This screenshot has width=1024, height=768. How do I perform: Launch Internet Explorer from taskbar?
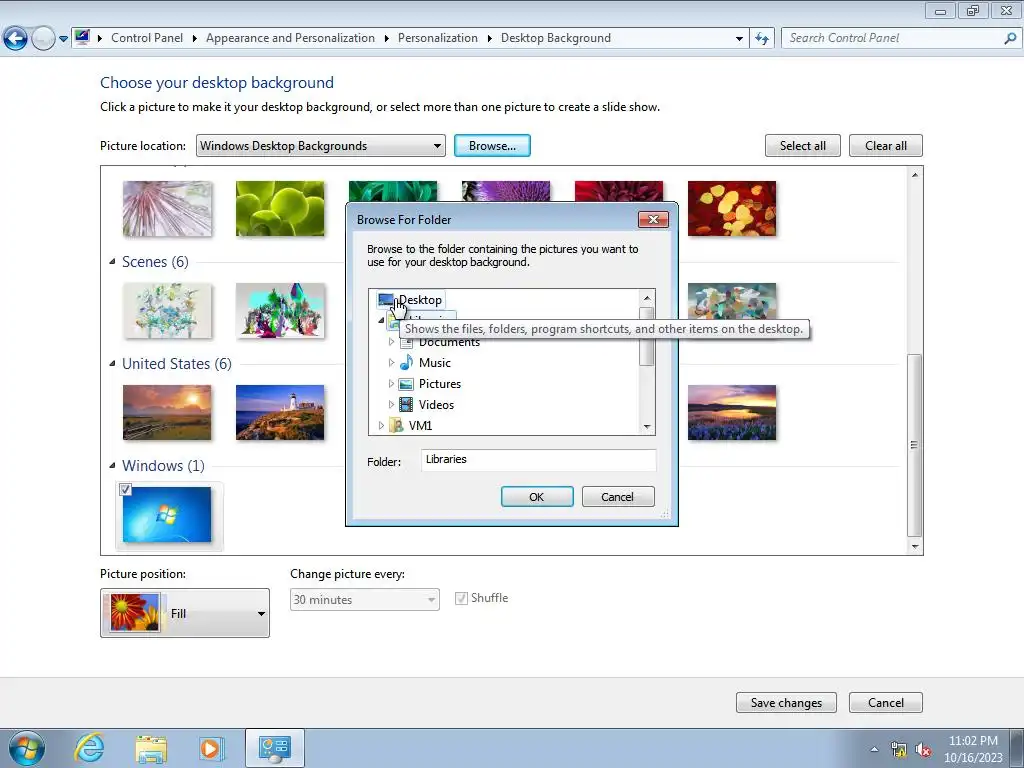(x=89, y=748)
